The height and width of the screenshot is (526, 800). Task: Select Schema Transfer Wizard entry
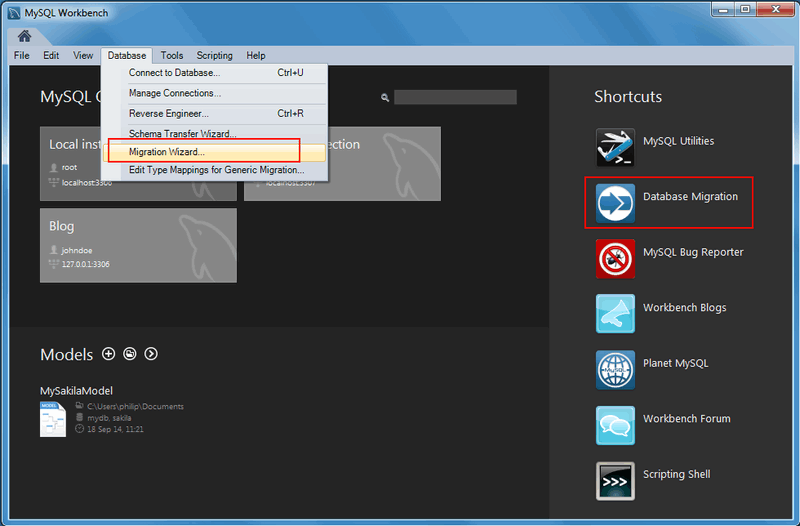tap(214, 134)
